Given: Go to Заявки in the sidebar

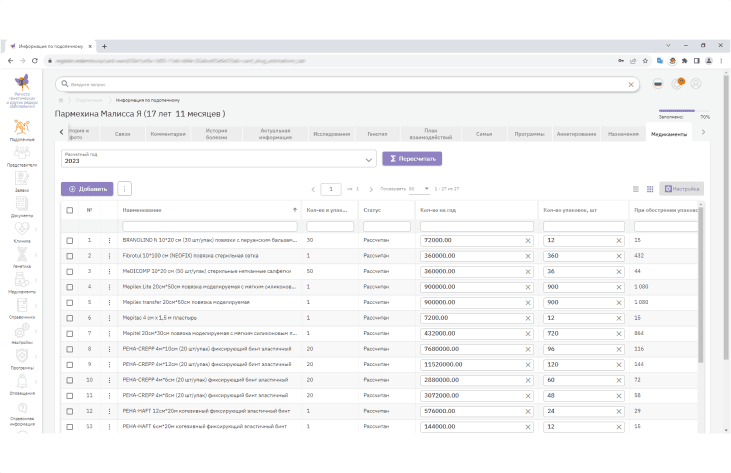Looking at the screenshot, I should tap(22, 182).
